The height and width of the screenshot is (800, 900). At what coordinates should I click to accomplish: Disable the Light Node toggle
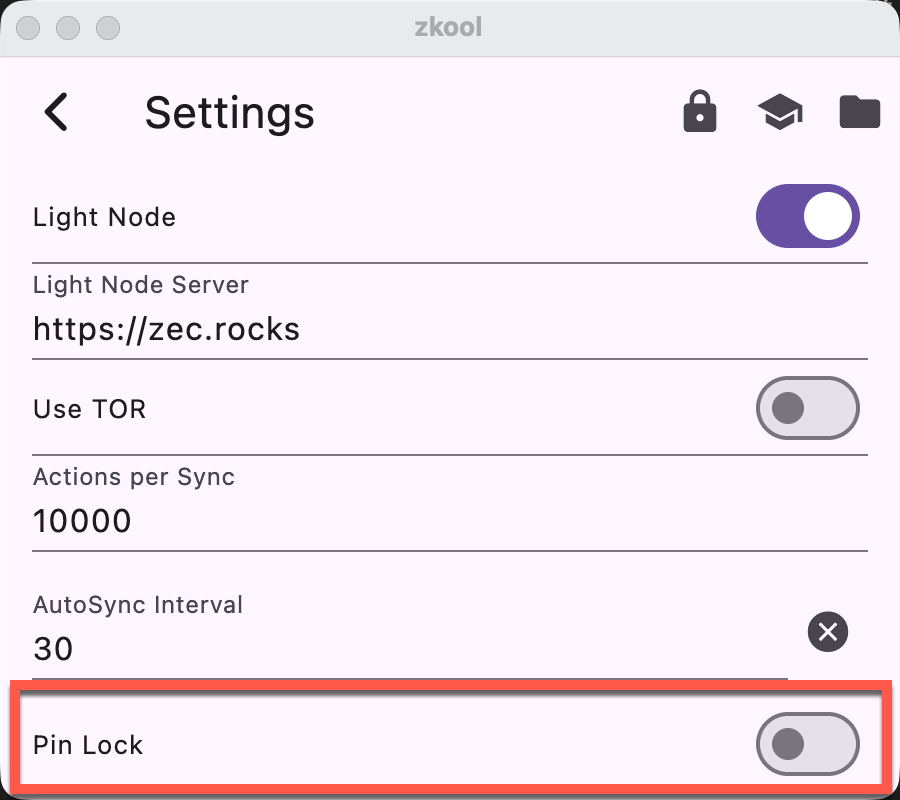[808, 216]
